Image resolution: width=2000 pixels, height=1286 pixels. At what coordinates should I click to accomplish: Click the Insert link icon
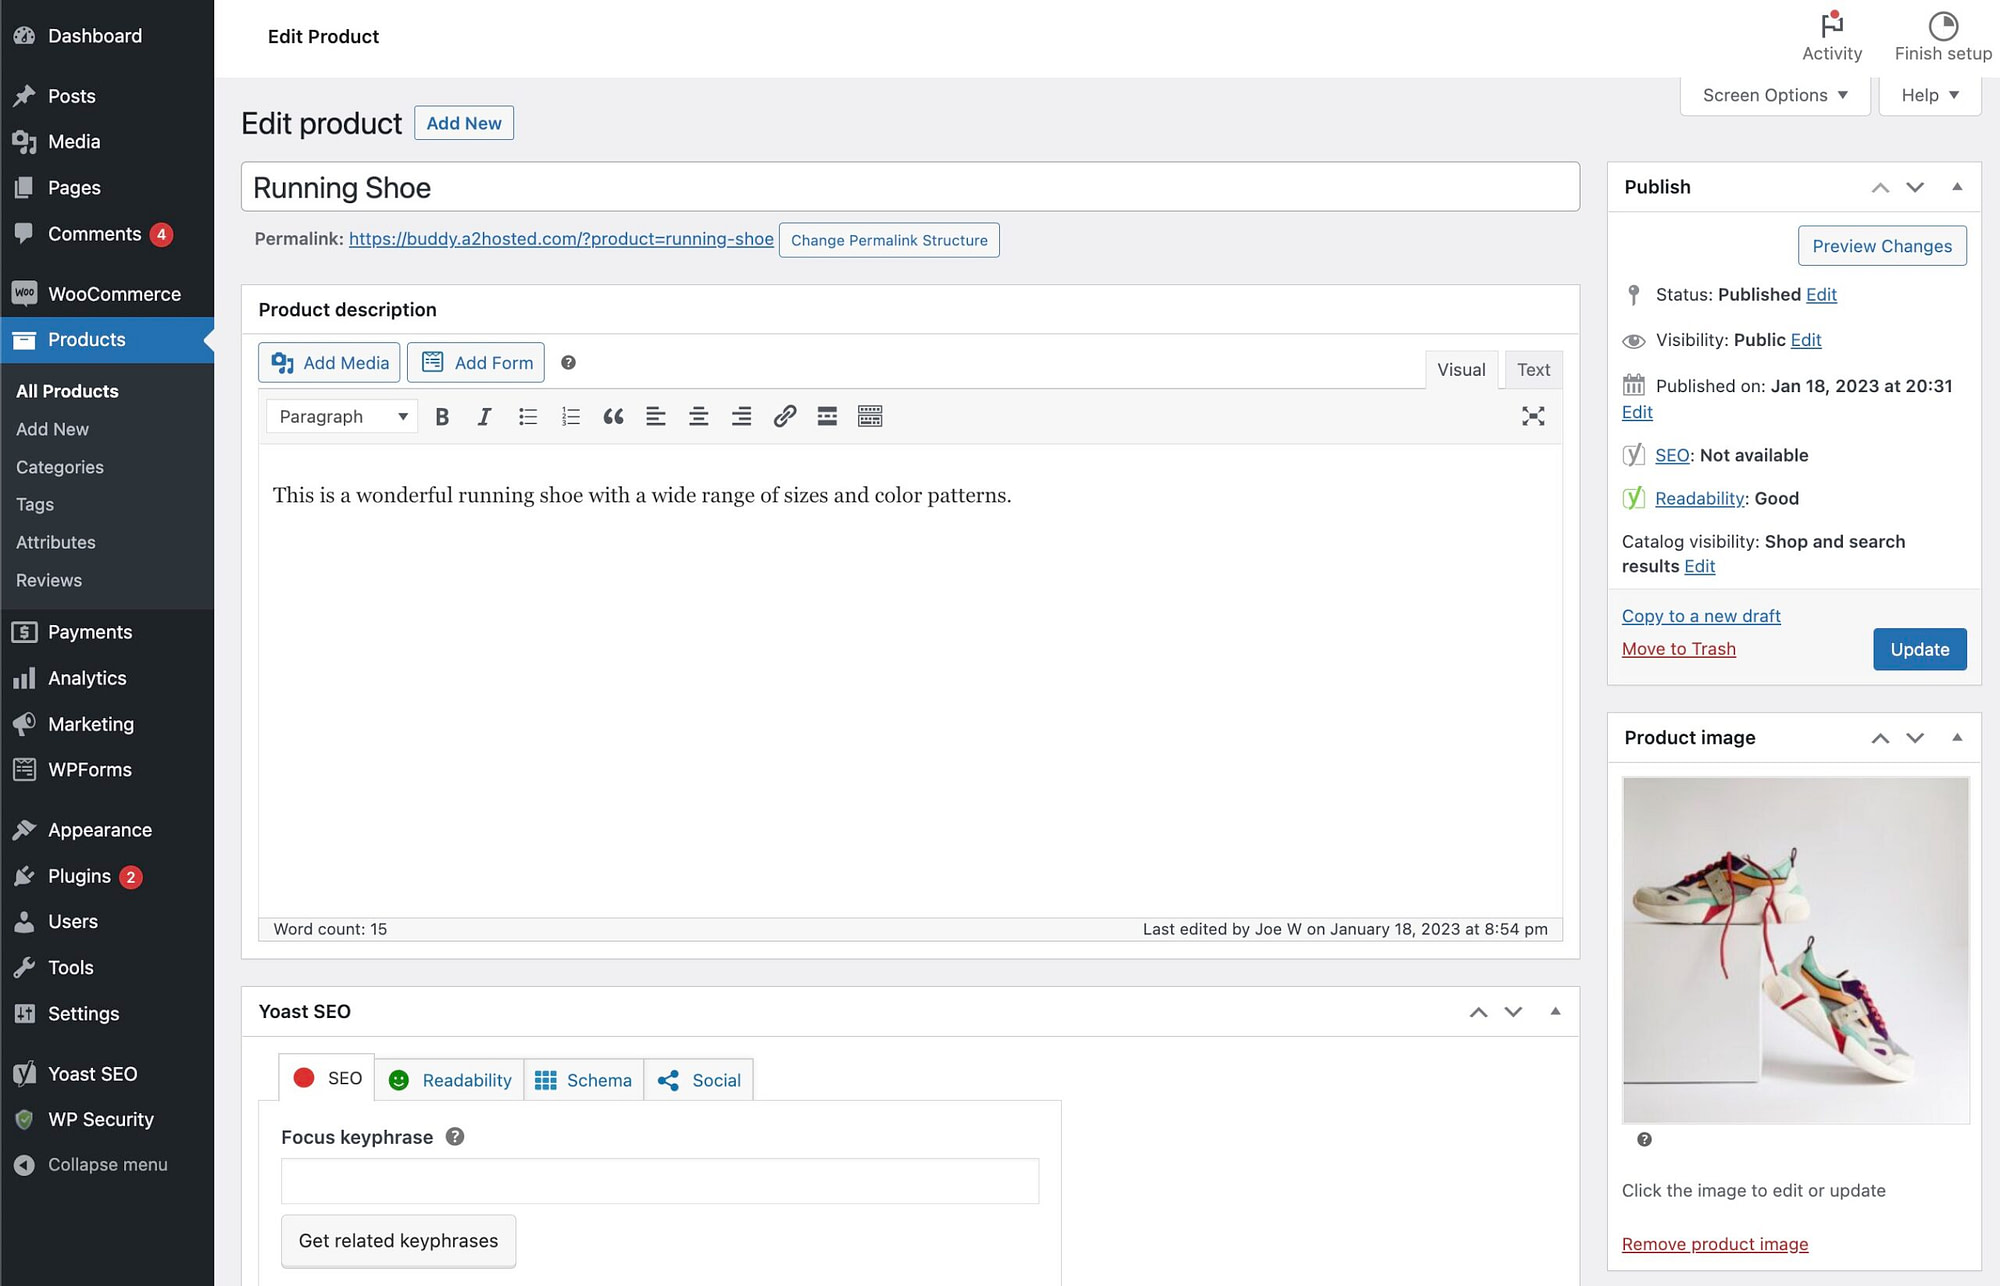(x=781, y=416)
